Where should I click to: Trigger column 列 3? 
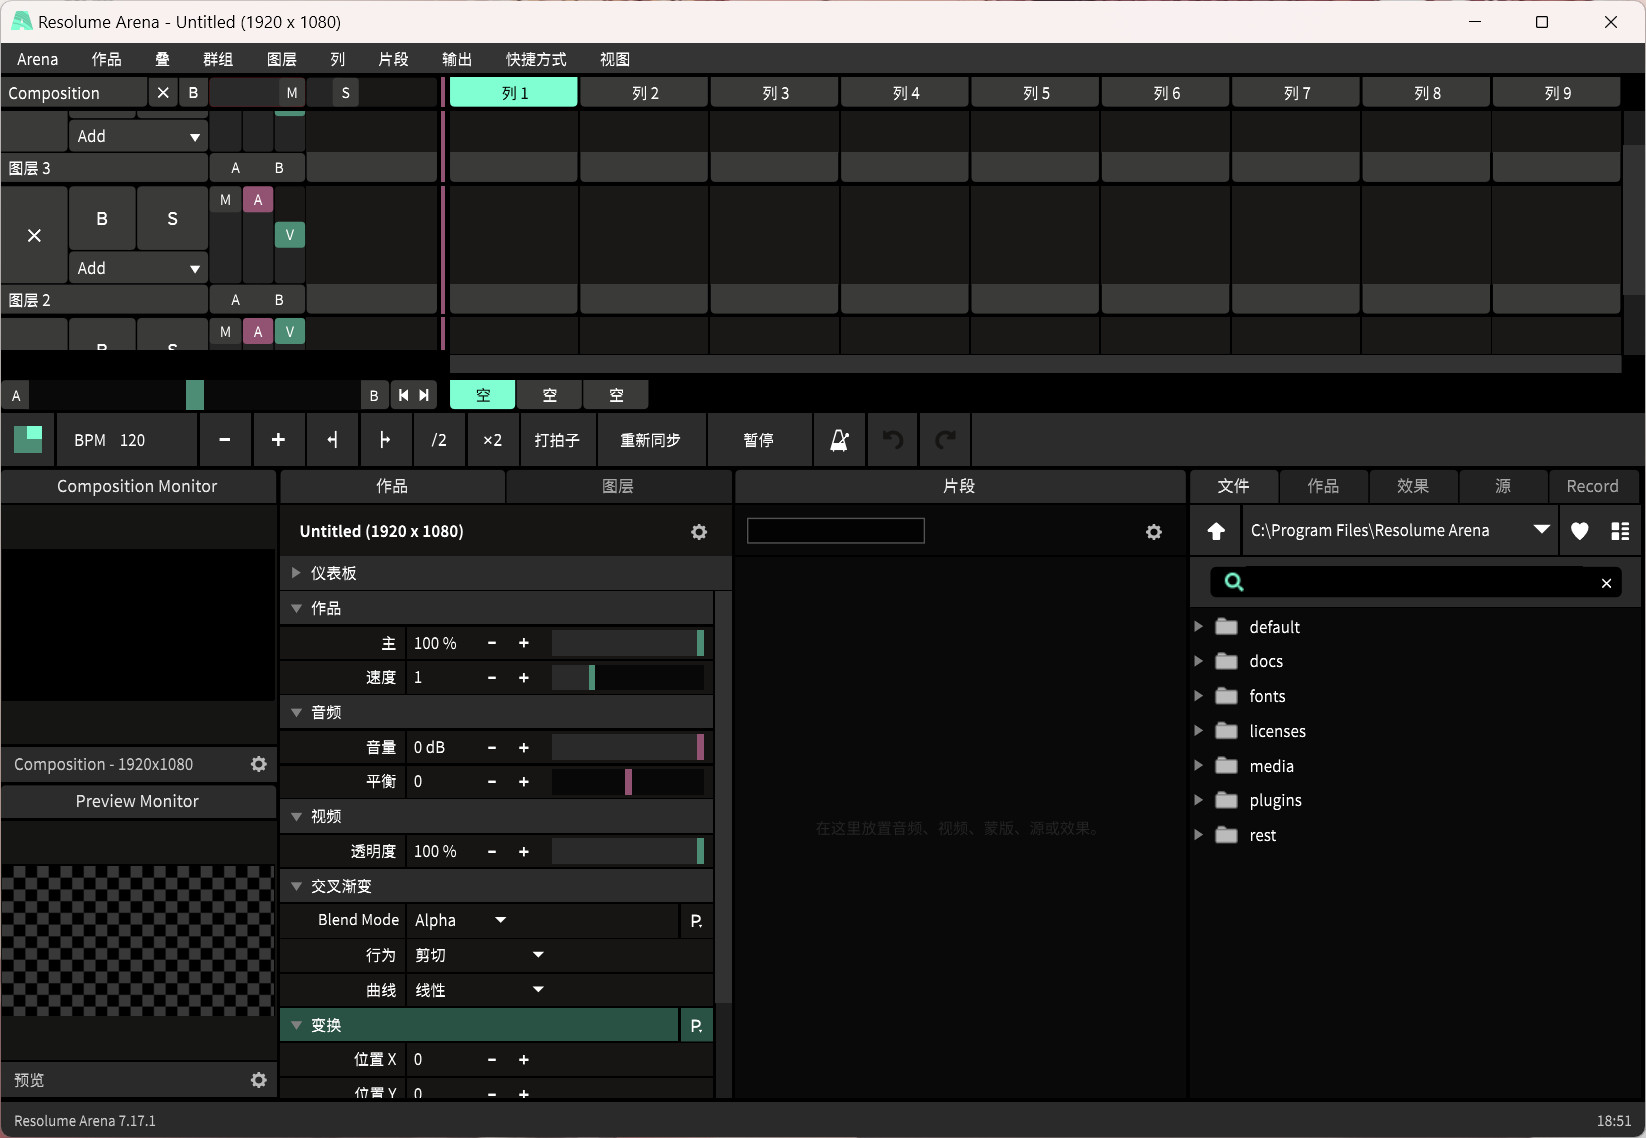pyautogui.click(x=775, y=93)
